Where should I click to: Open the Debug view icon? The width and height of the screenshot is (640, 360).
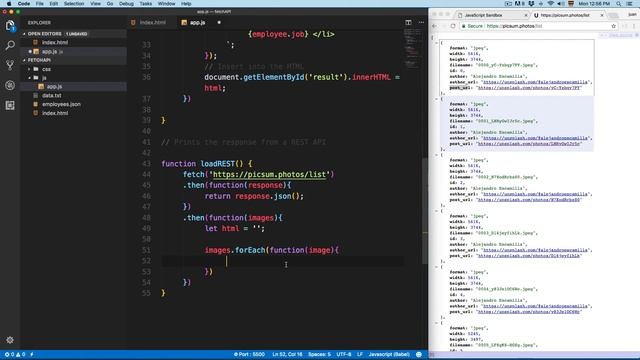point(10,85)
